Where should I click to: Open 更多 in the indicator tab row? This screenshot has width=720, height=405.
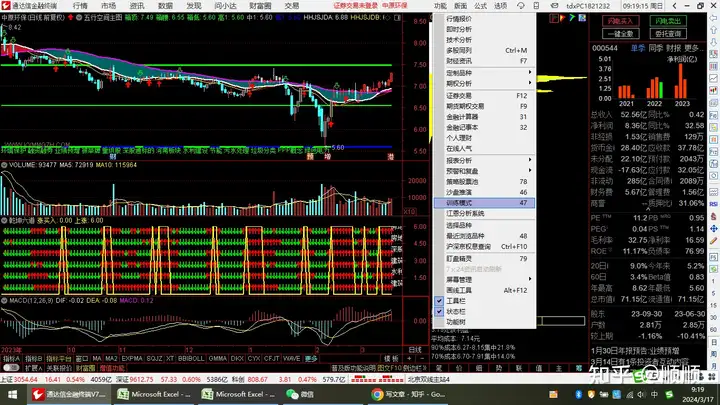coord(311,358)
